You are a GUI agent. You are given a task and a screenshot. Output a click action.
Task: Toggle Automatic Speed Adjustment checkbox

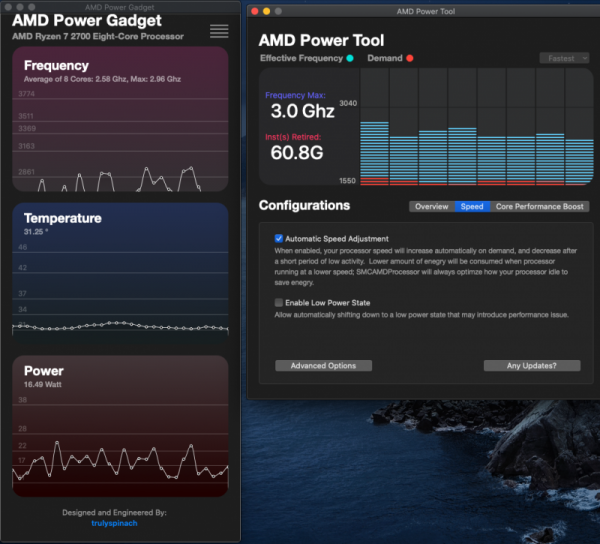coord(279,238)
